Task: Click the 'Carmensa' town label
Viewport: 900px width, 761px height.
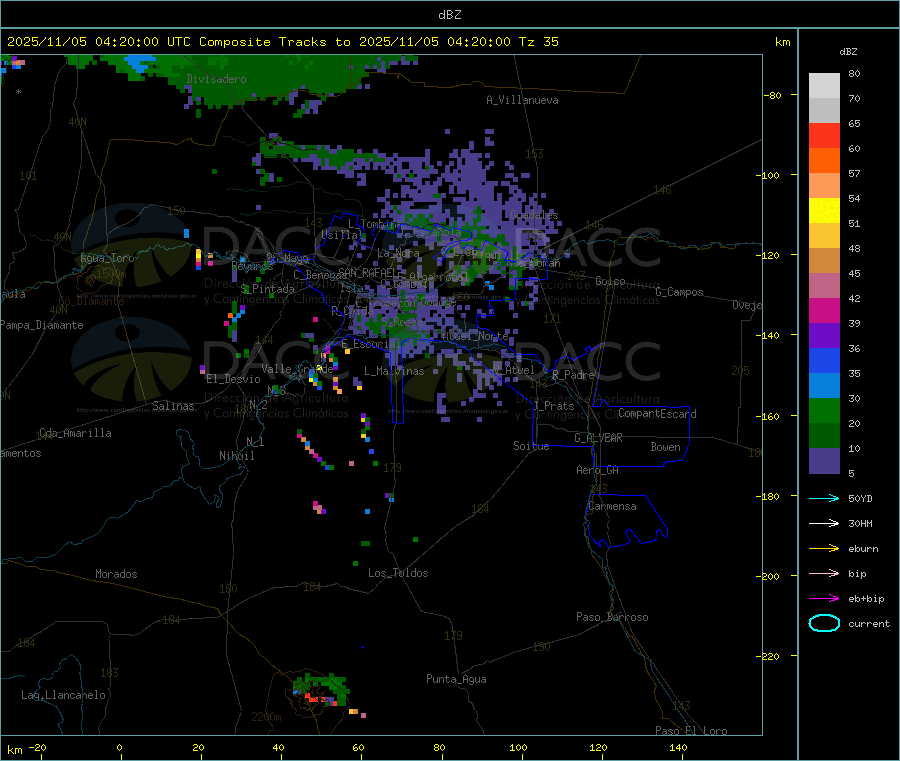Action: [x=612, y=506]
